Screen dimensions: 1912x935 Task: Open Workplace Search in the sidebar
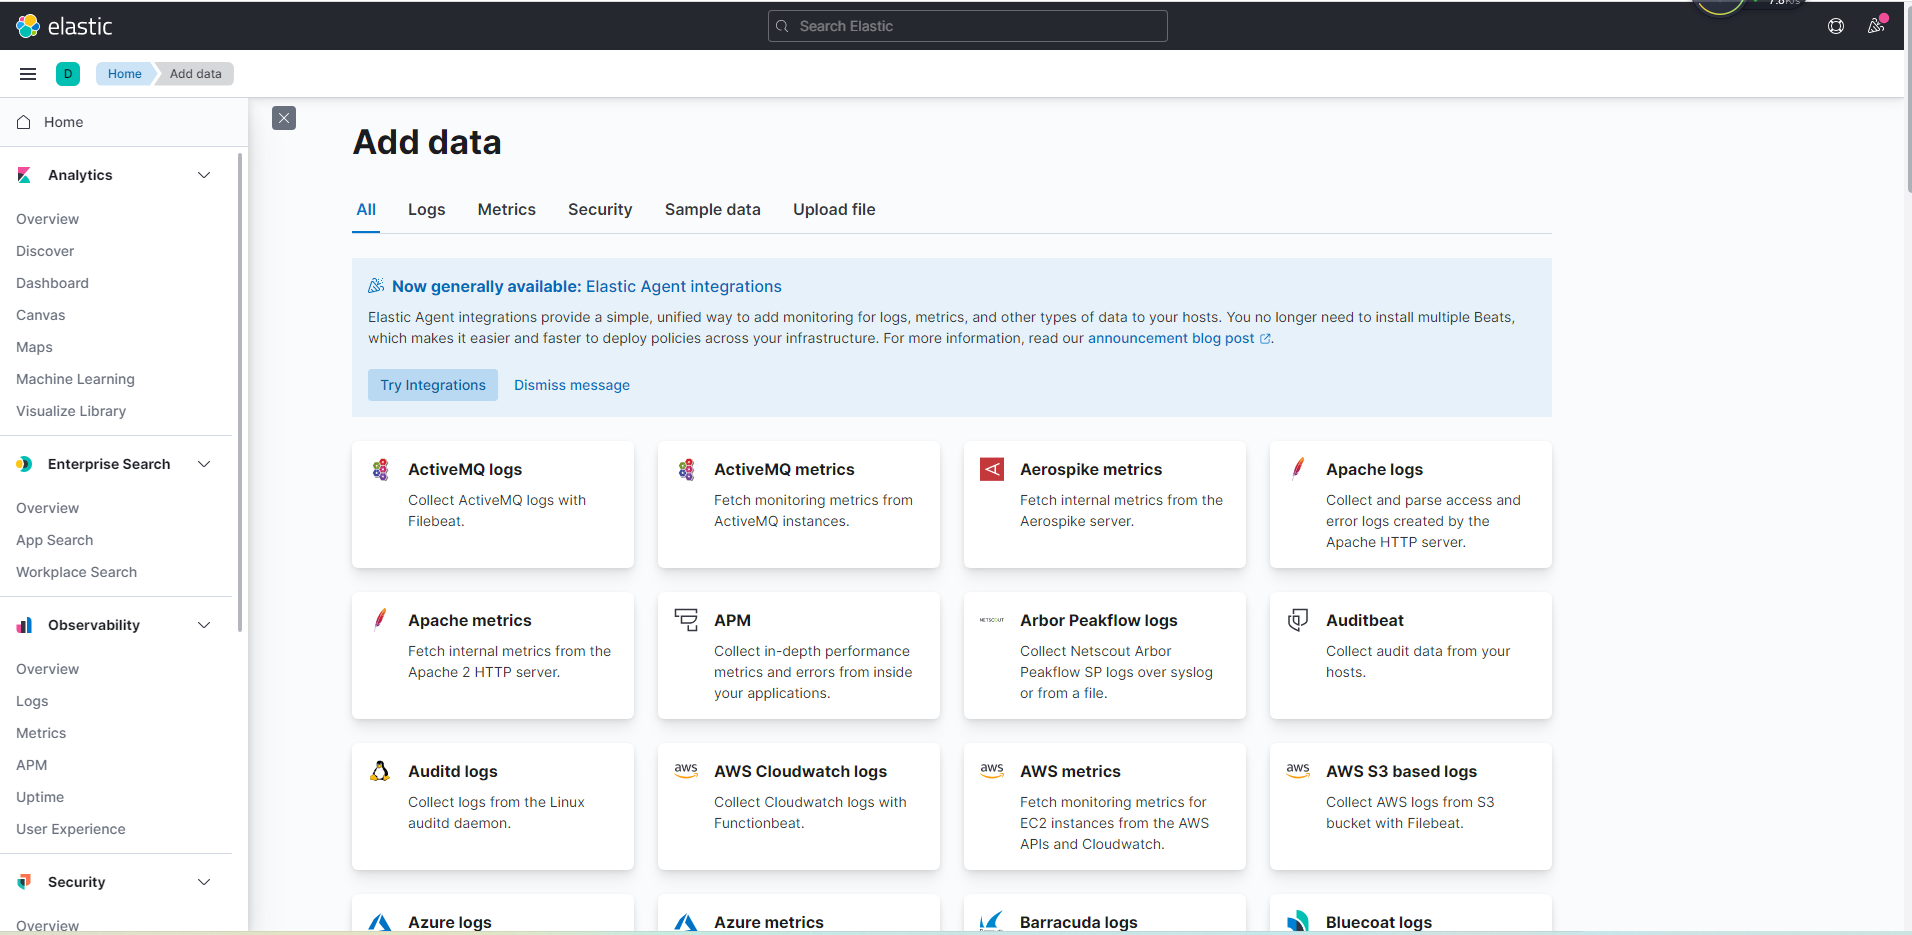coord(77,572)
